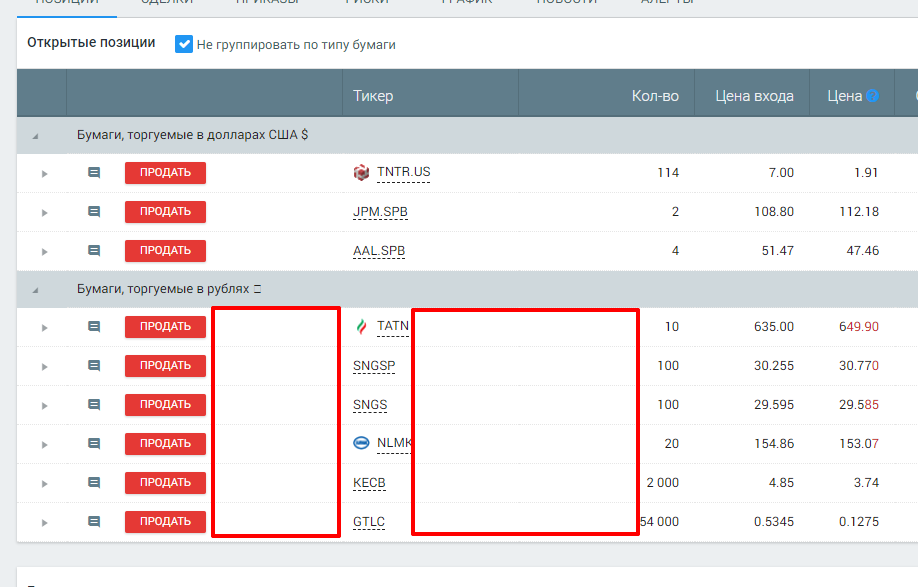Select entry price 108.80 for JPM.SPB
Screen dimensions: 918x587
[x=774, y=212]
